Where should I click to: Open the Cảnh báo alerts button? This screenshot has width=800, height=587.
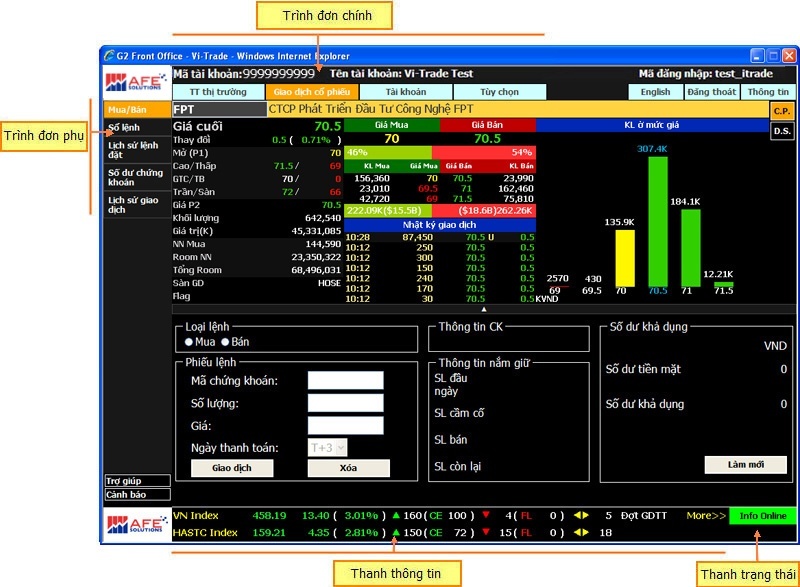pos(137,495)
